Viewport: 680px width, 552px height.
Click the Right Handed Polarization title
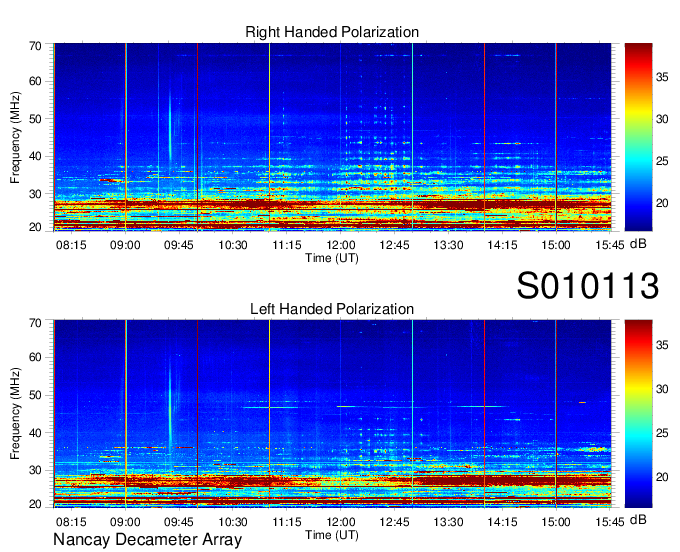coord(332,32)
